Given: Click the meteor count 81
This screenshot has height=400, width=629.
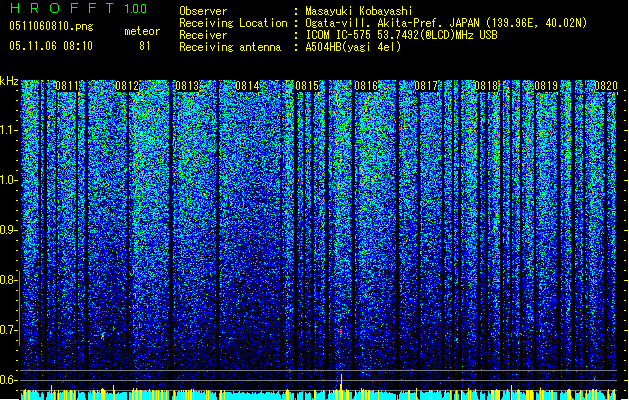Looking at the screenshot, I should [145, 46].
